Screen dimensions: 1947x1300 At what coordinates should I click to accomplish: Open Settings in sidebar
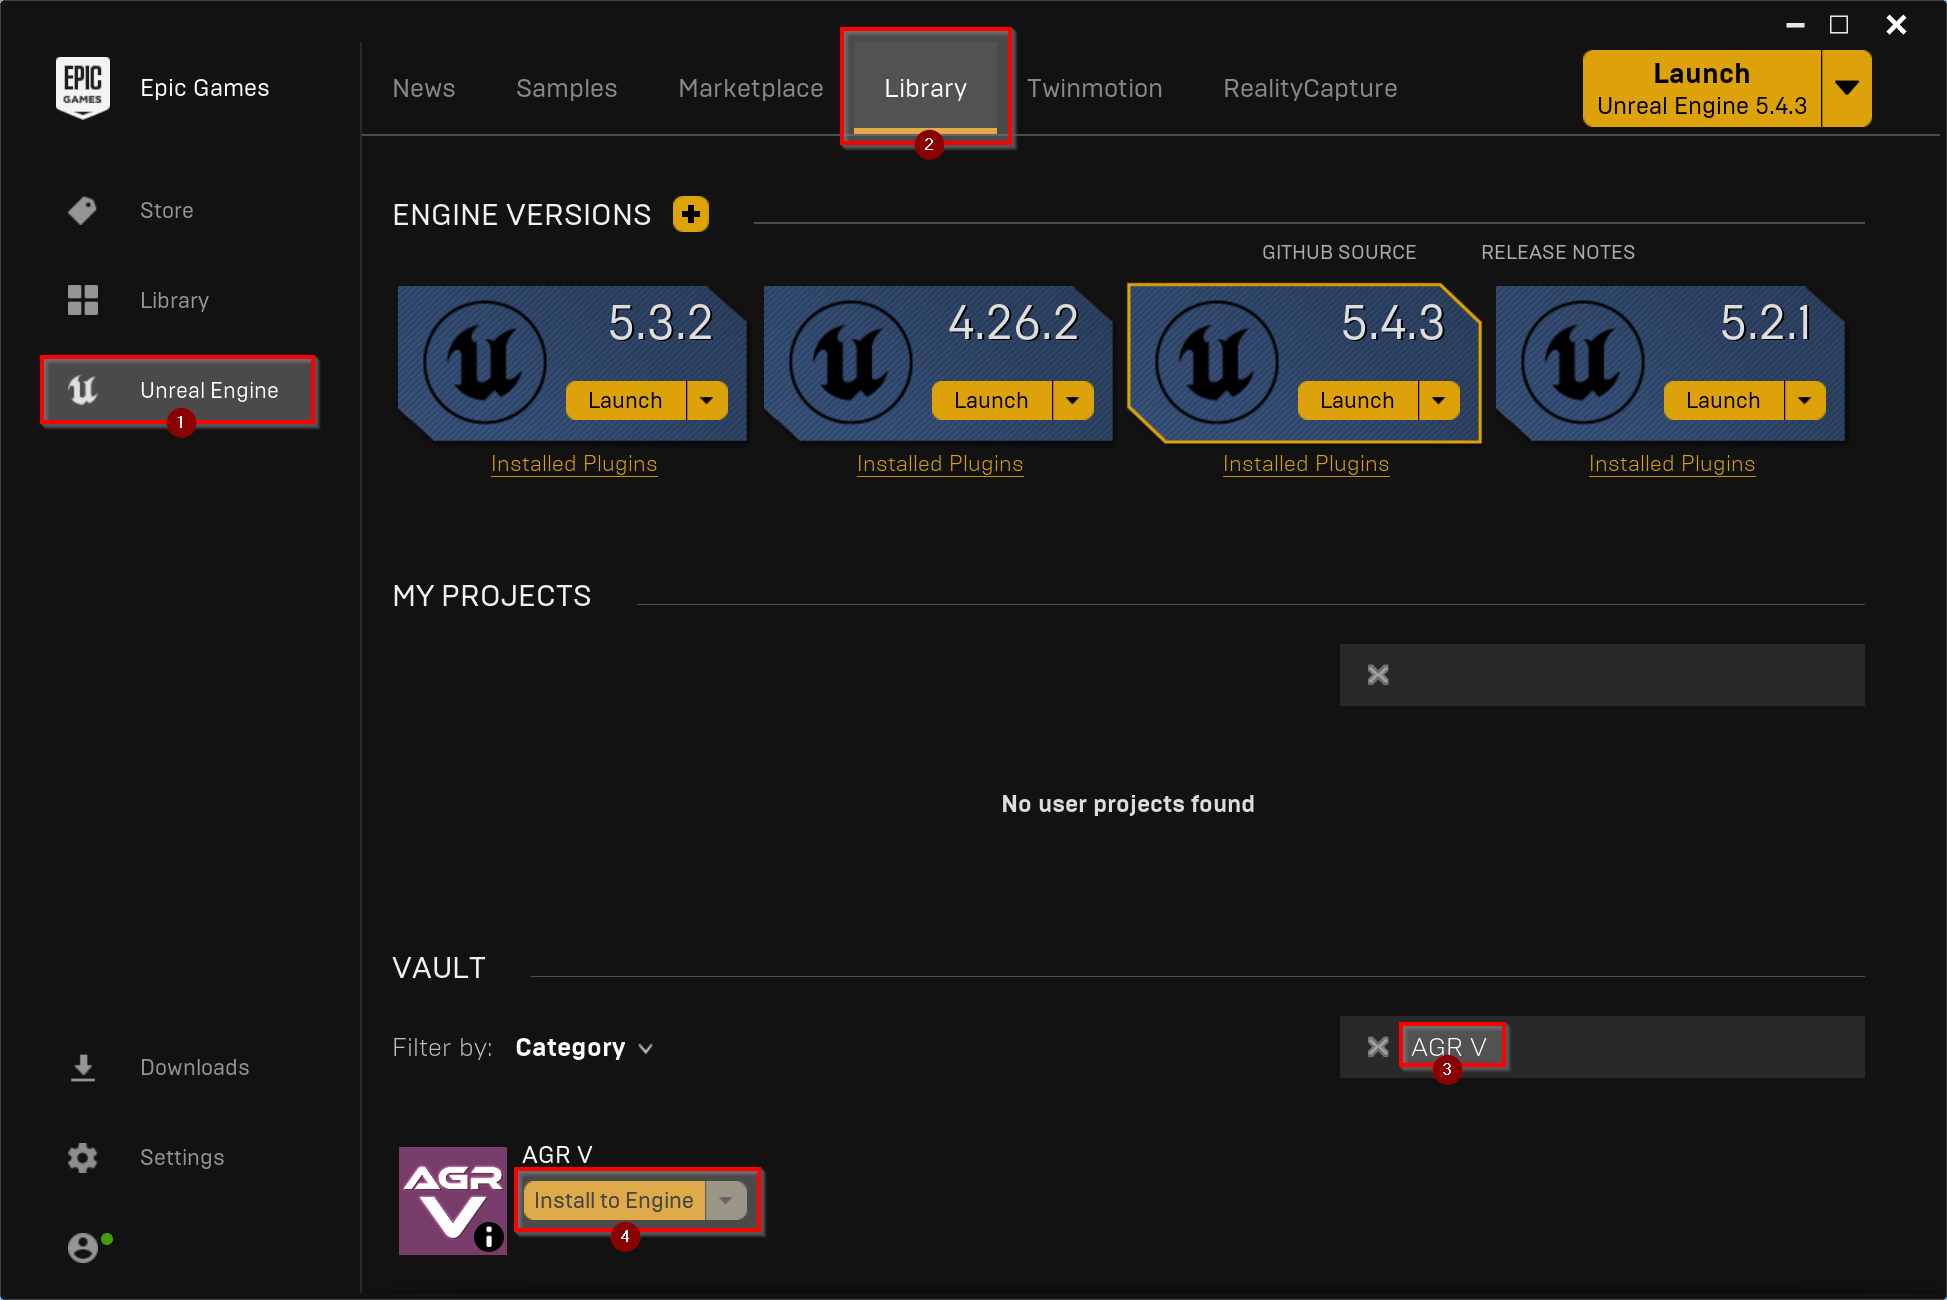[182, 1158]
